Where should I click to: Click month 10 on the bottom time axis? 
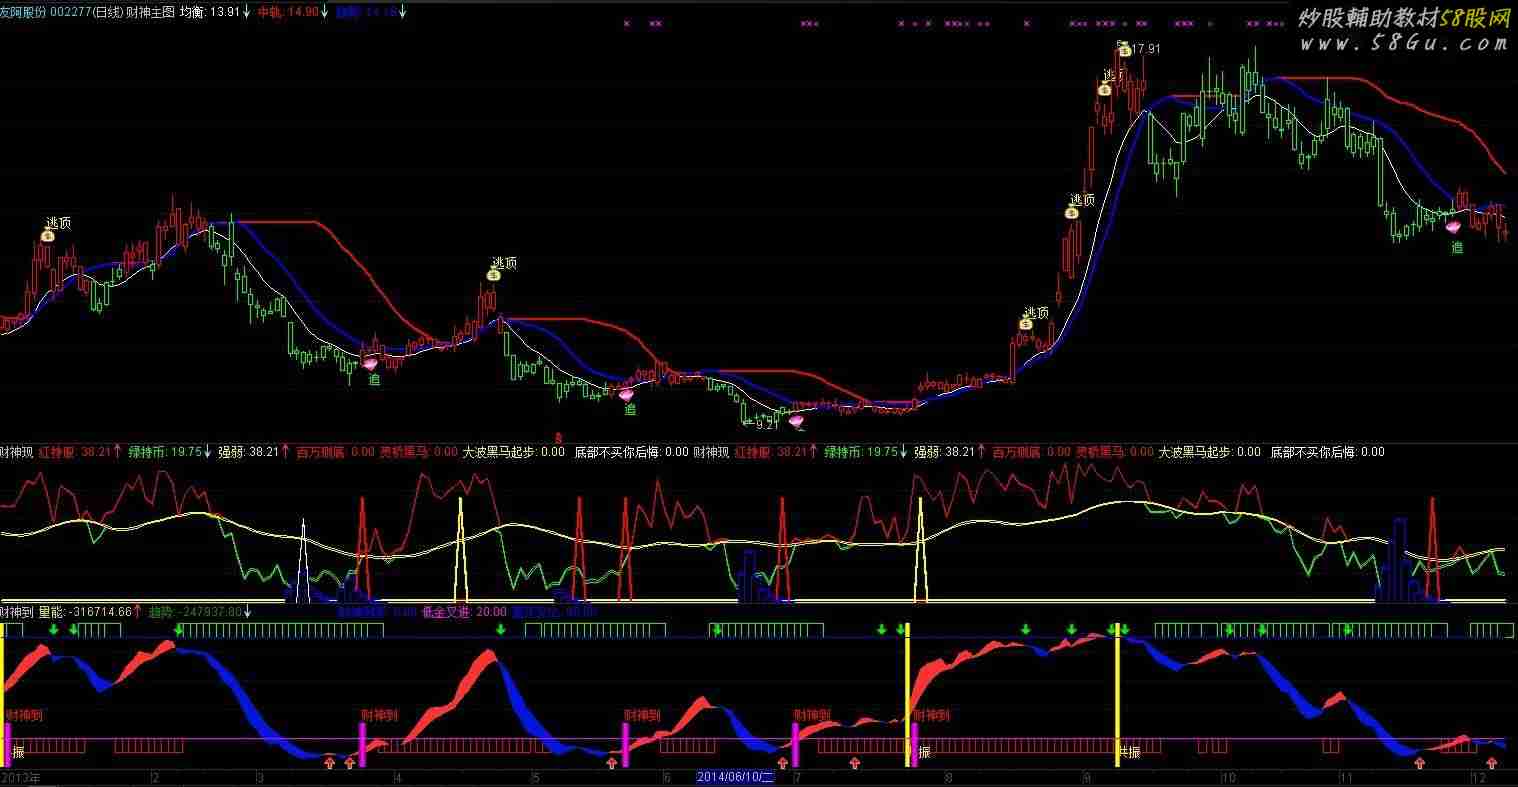[1229, 777]
